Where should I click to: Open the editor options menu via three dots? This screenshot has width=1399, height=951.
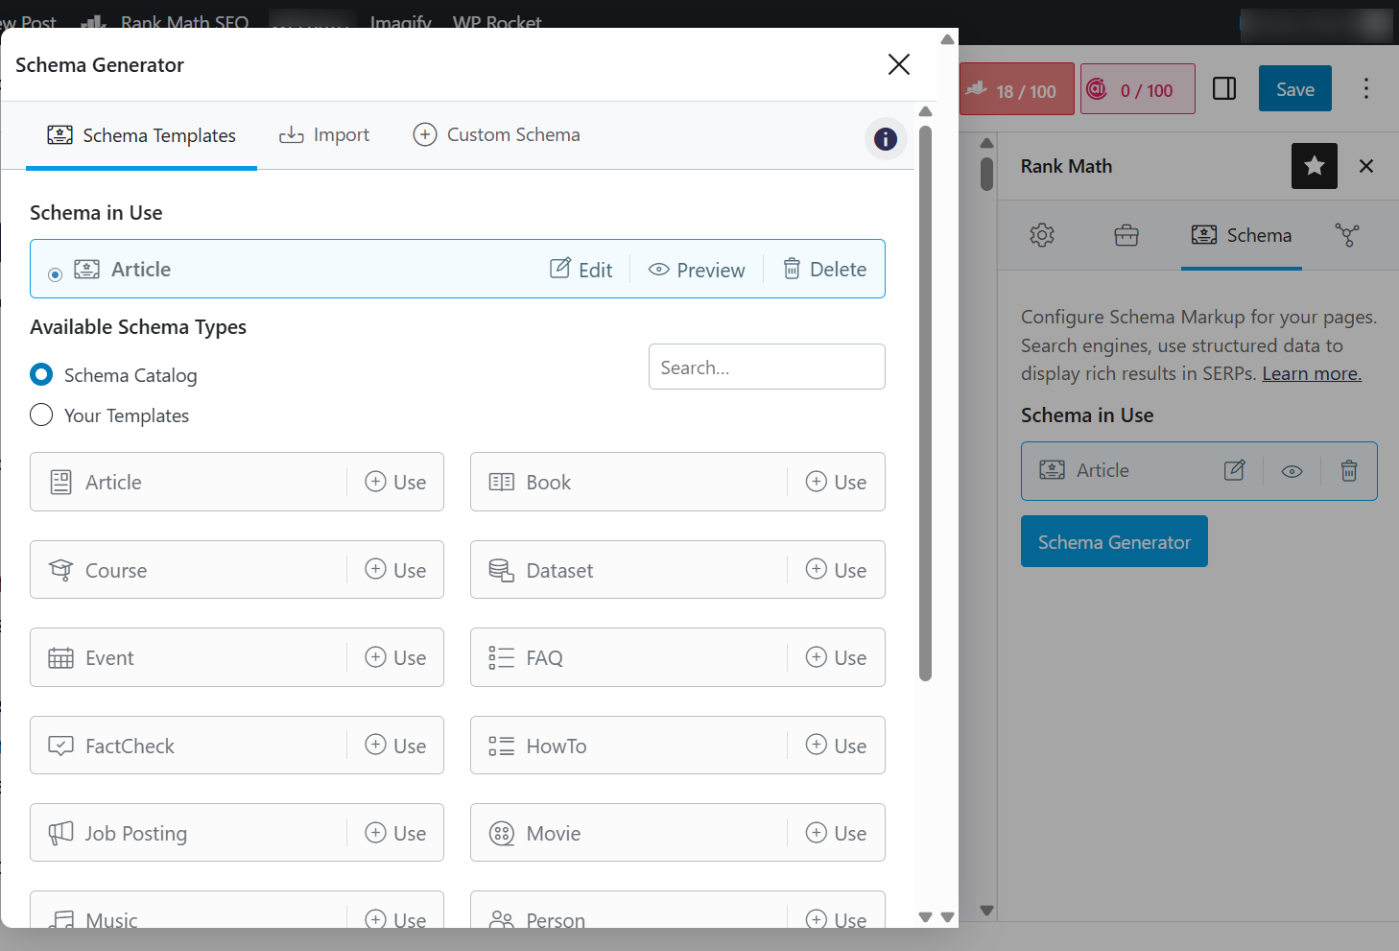pos(1366,88)
